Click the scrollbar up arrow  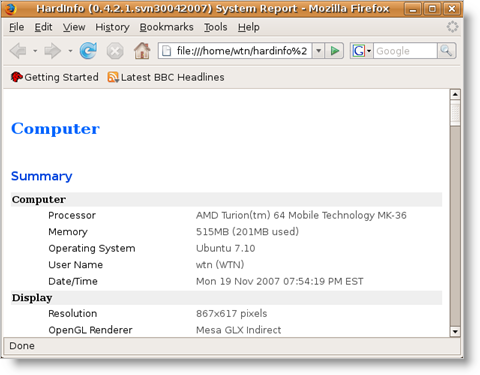tap(455, 94)
